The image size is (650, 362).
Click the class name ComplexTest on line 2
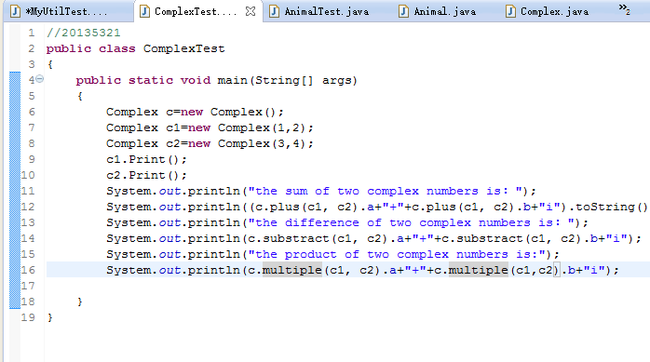point(184,49)
